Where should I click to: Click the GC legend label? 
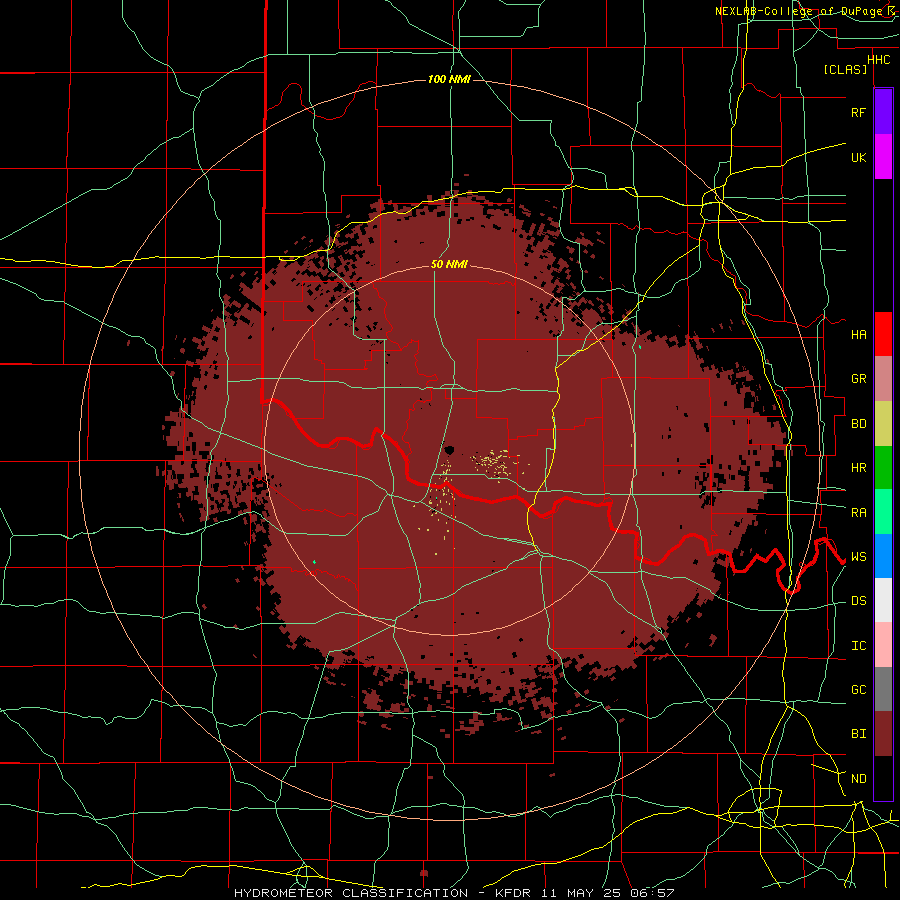pos(858,690)
